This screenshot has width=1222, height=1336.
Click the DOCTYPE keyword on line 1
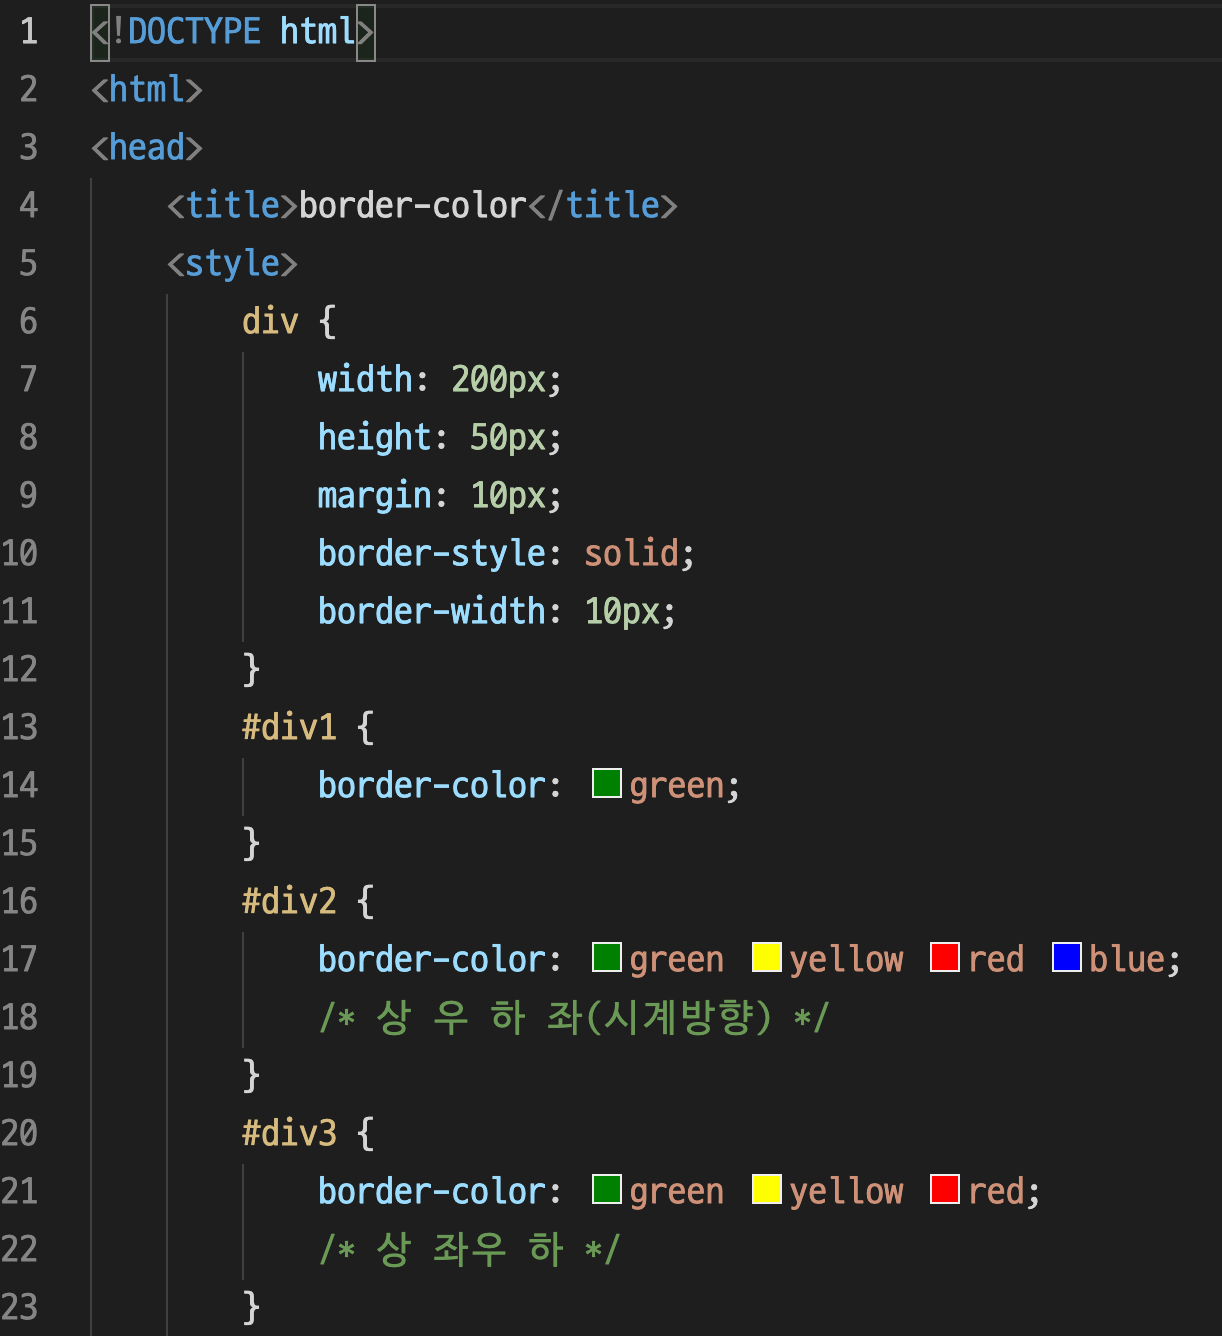click(x=194, y=31)
